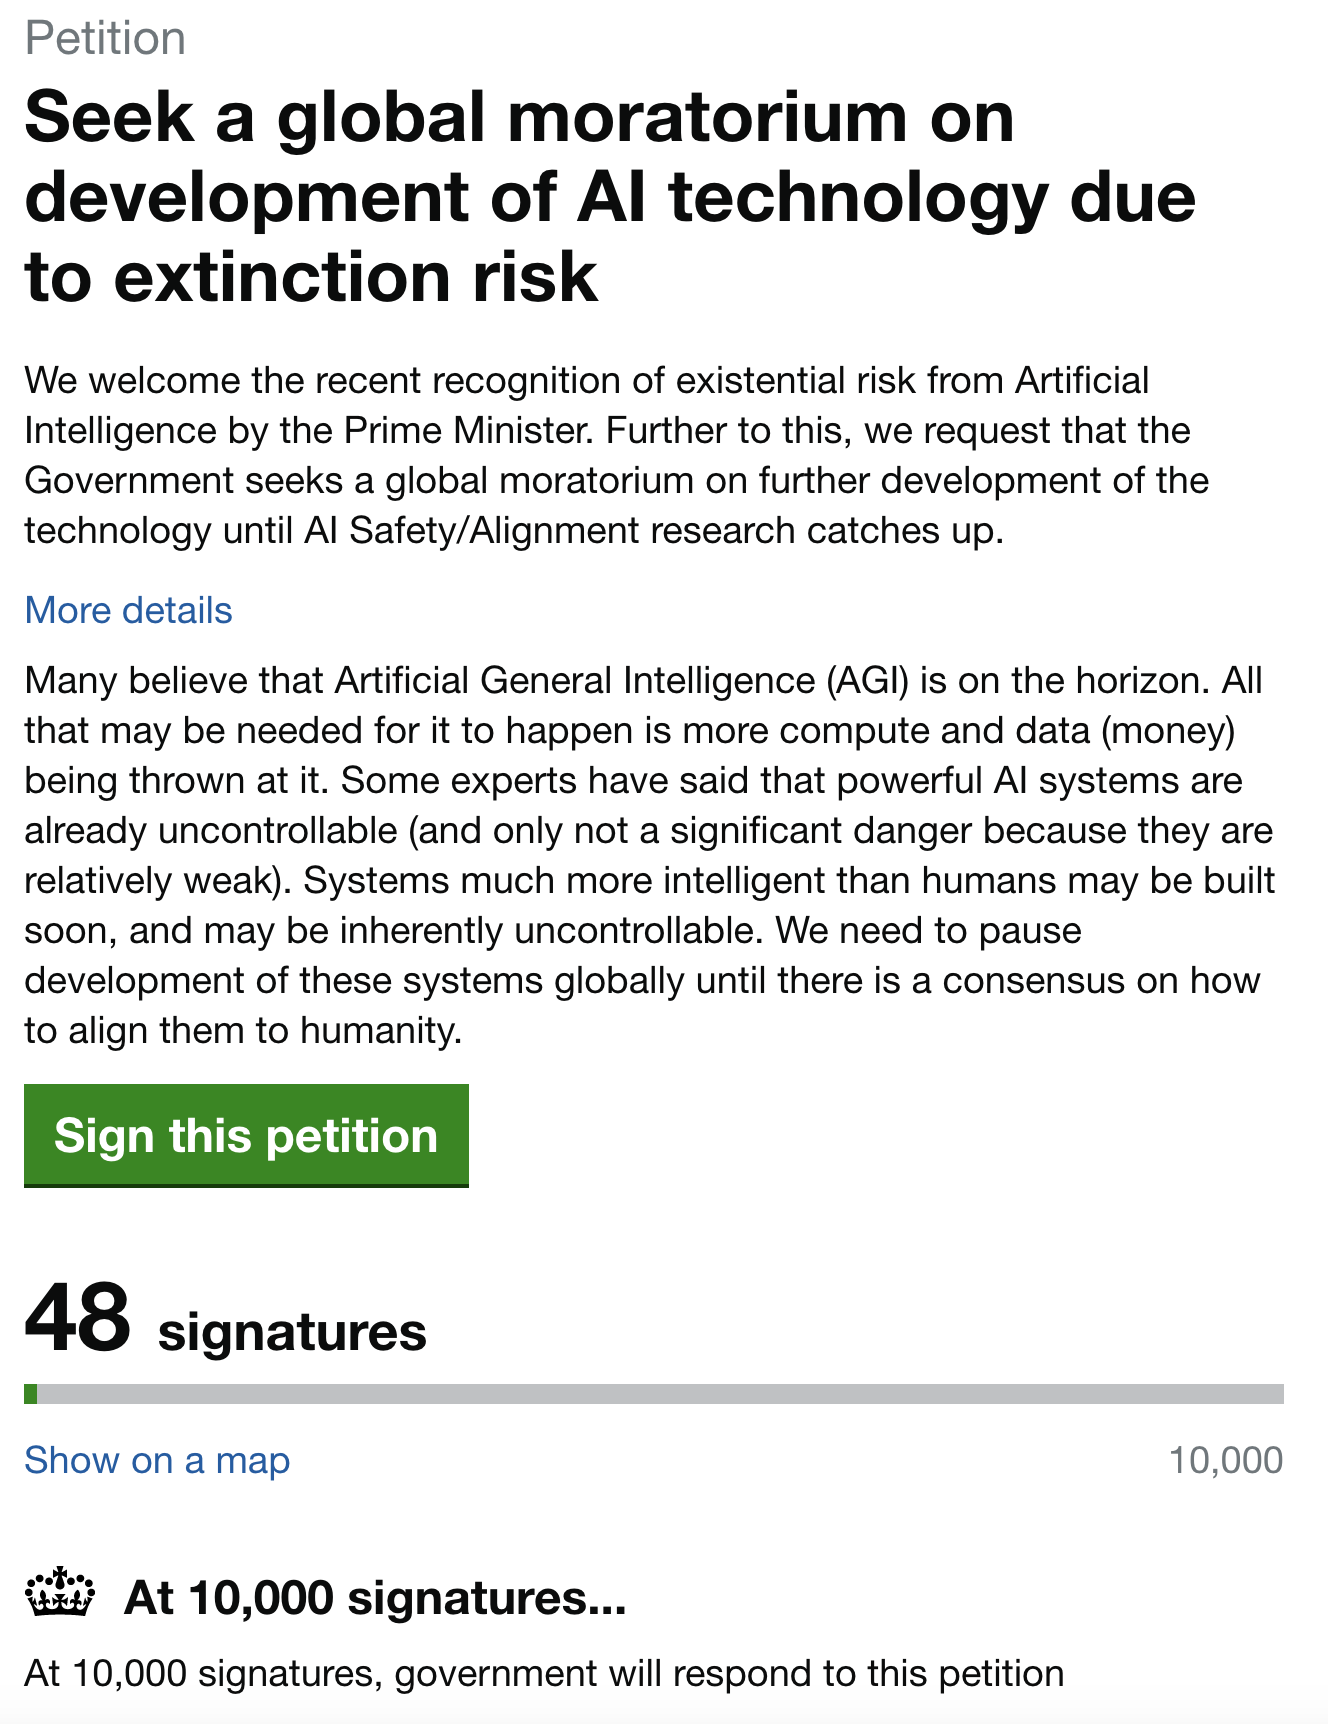This screenshot has width=1328, height=1724.
Task: Click the paragraph about Artificial General Intelligence
Action: click(650, 855)
